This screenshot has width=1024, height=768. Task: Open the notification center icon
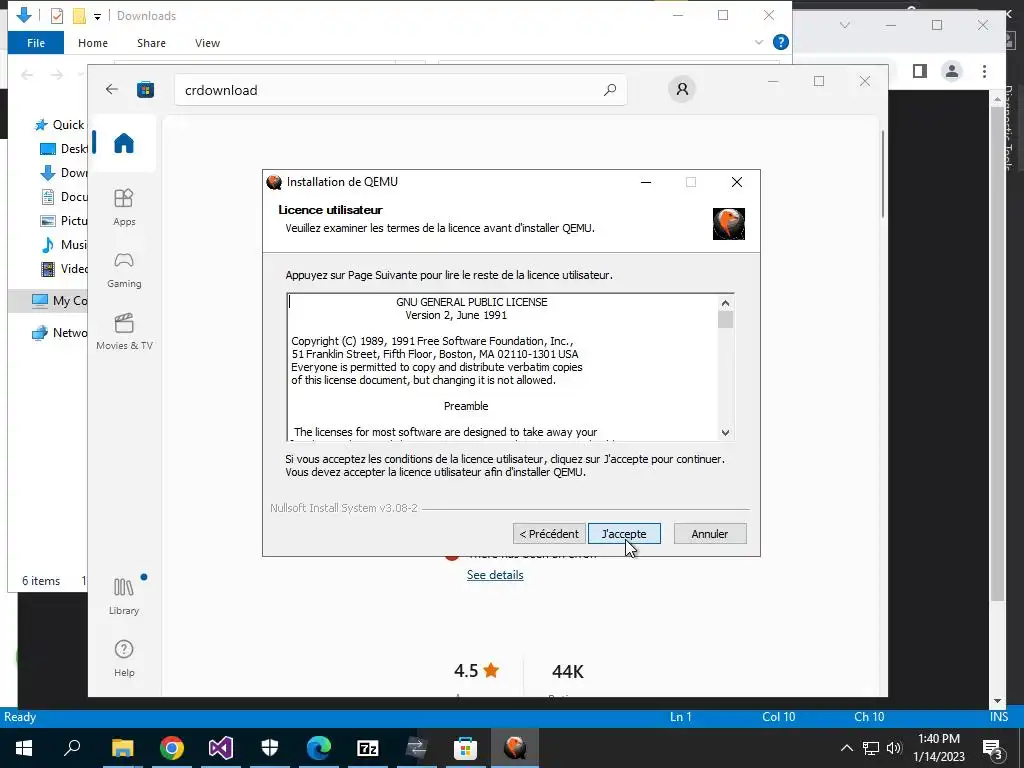pyautogui.click(x=993, y=748)
